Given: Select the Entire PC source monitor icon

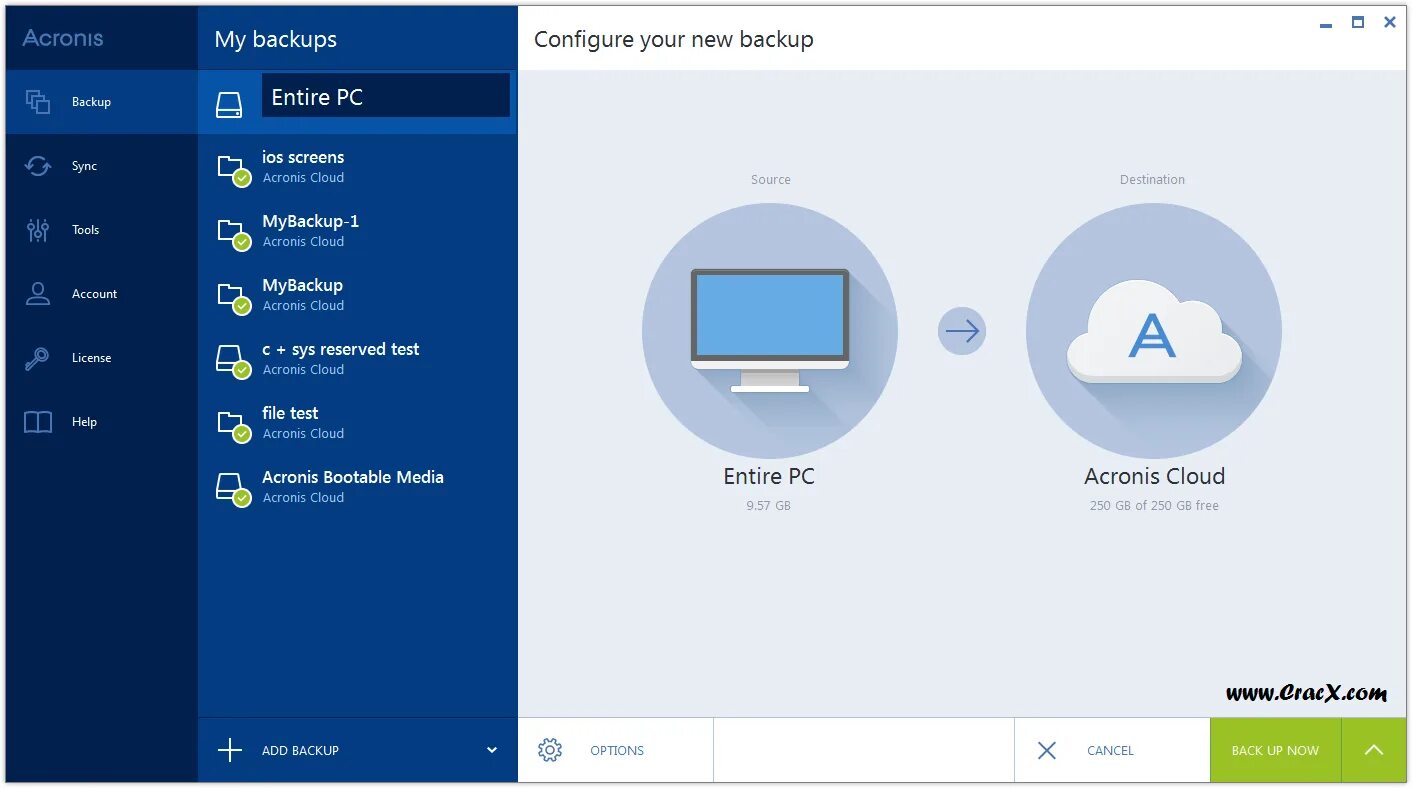Looking at the screenshot, I should point(769,331).
